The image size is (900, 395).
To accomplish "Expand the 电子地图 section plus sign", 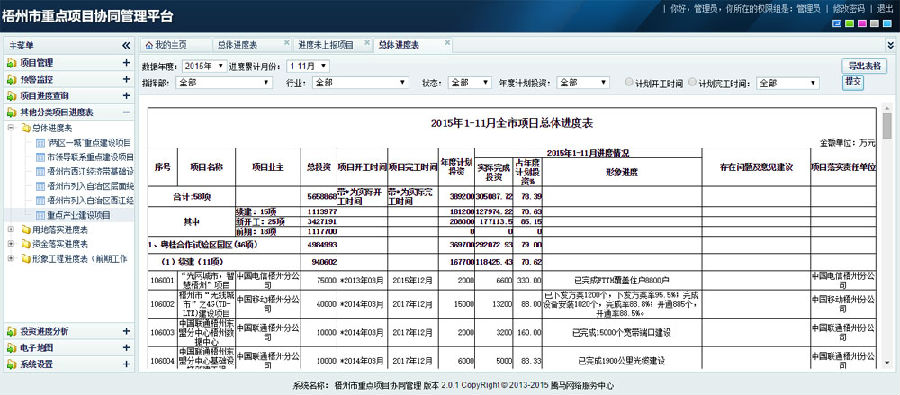I will tap(126, 347).
